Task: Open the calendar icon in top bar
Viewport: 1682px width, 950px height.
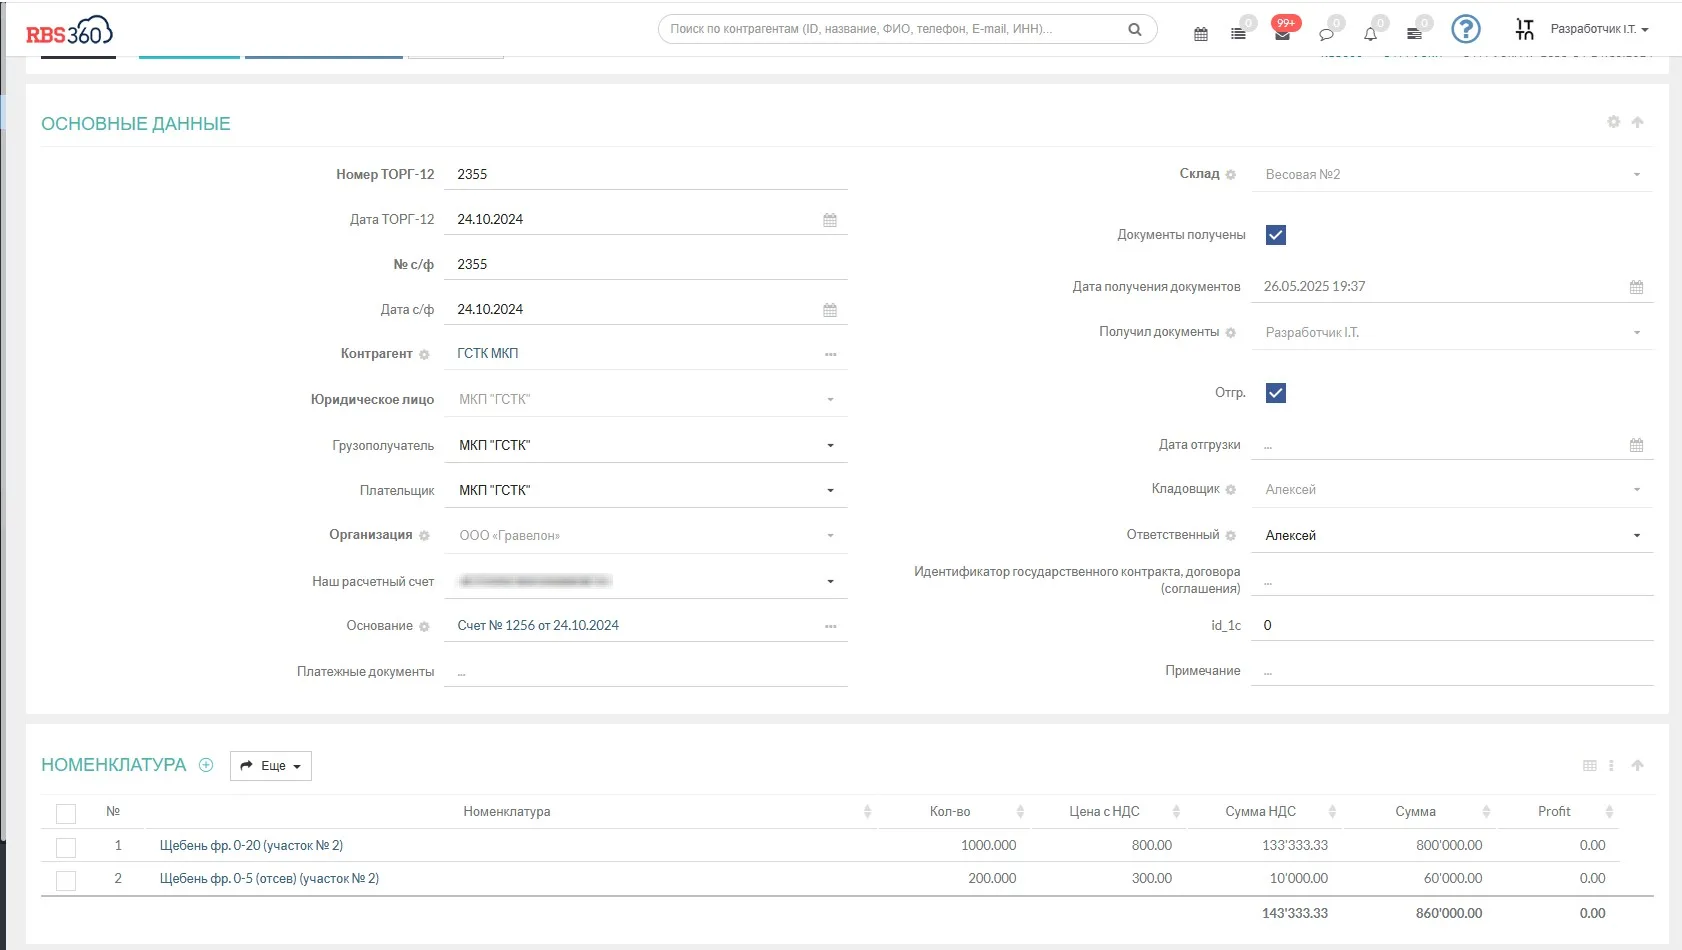Action: tap(1201, 34)
